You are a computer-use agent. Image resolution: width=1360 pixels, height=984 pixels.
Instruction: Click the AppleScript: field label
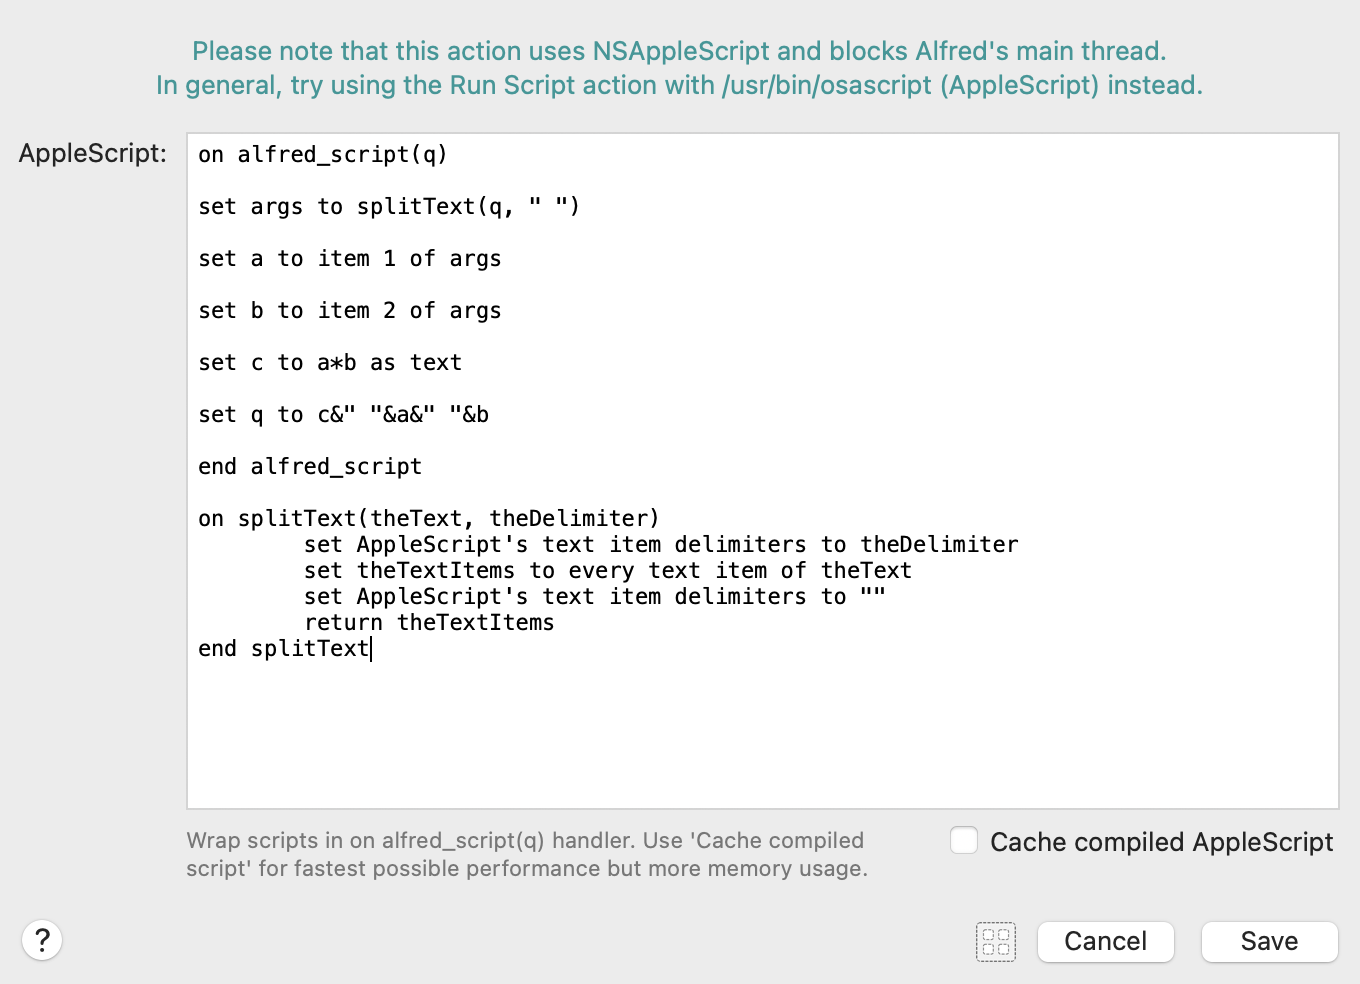point(92,153)
